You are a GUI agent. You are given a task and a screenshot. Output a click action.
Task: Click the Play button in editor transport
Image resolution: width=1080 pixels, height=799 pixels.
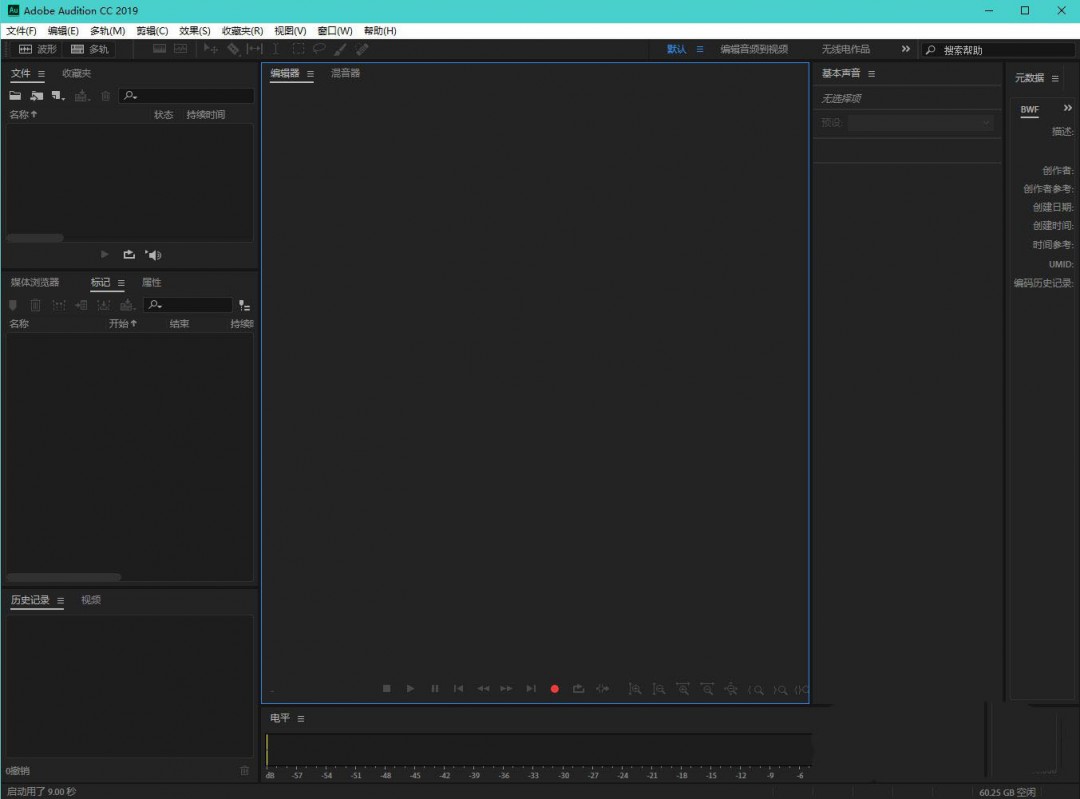pyautogui.click(x=410, y=688)
